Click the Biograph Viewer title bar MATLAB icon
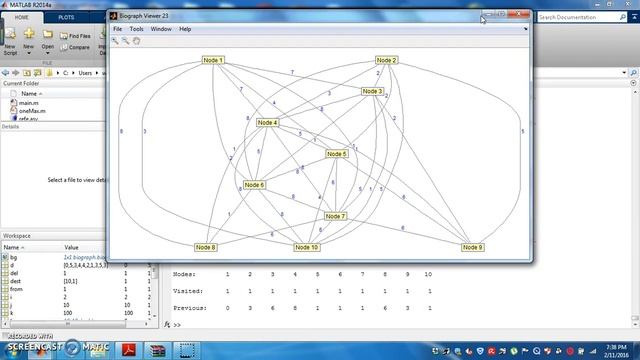 tap(113, 16)
